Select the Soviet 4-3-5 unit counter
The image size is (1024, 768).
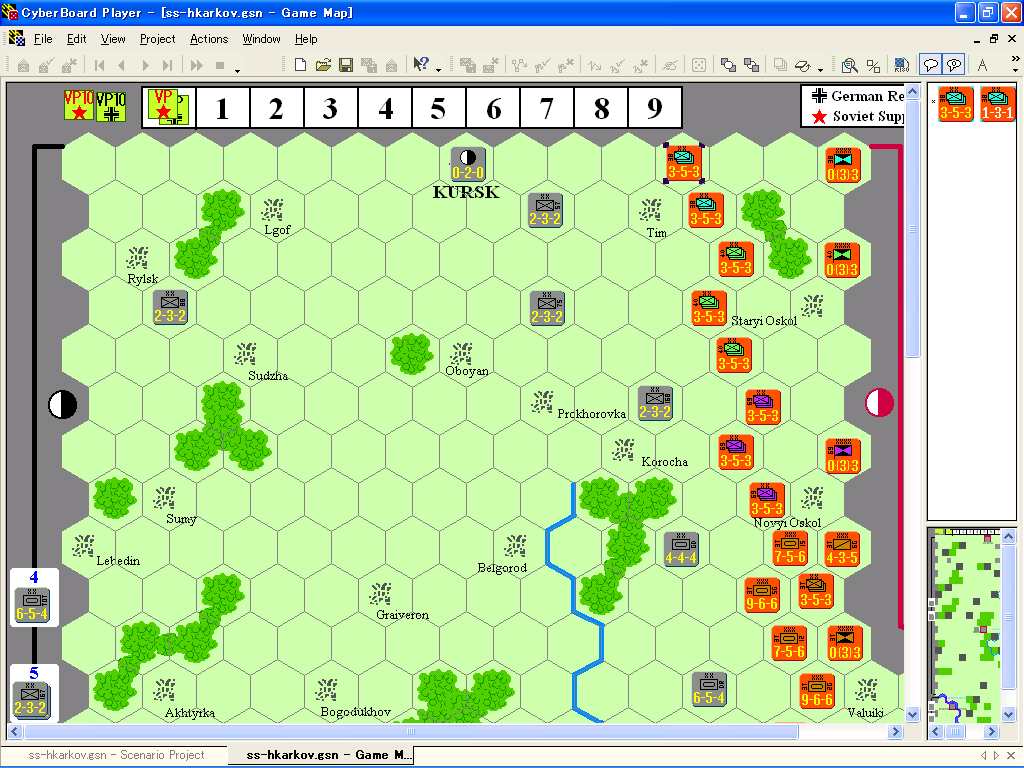coord(842,549)
